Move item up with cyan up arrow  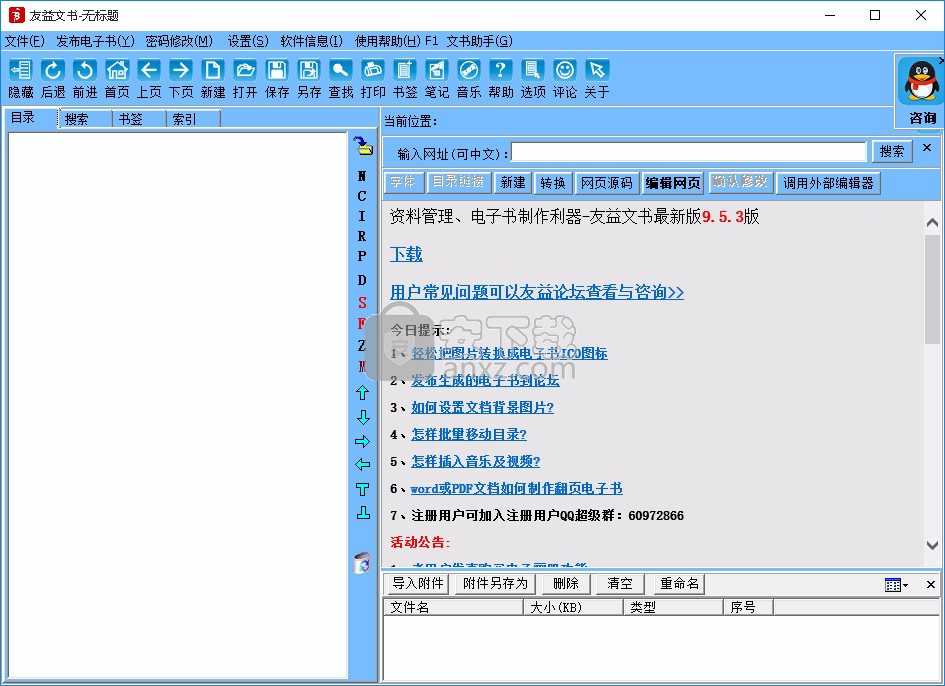(x=362, y=393)
